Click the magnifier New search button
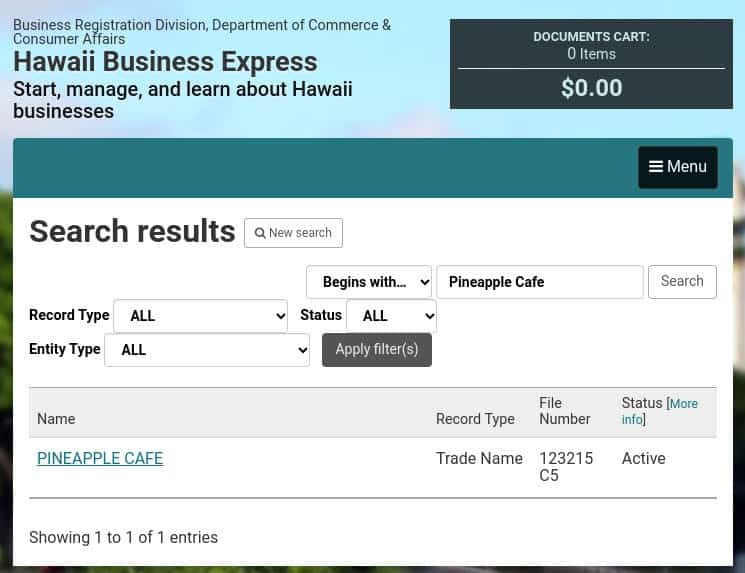 pos(293,233)
